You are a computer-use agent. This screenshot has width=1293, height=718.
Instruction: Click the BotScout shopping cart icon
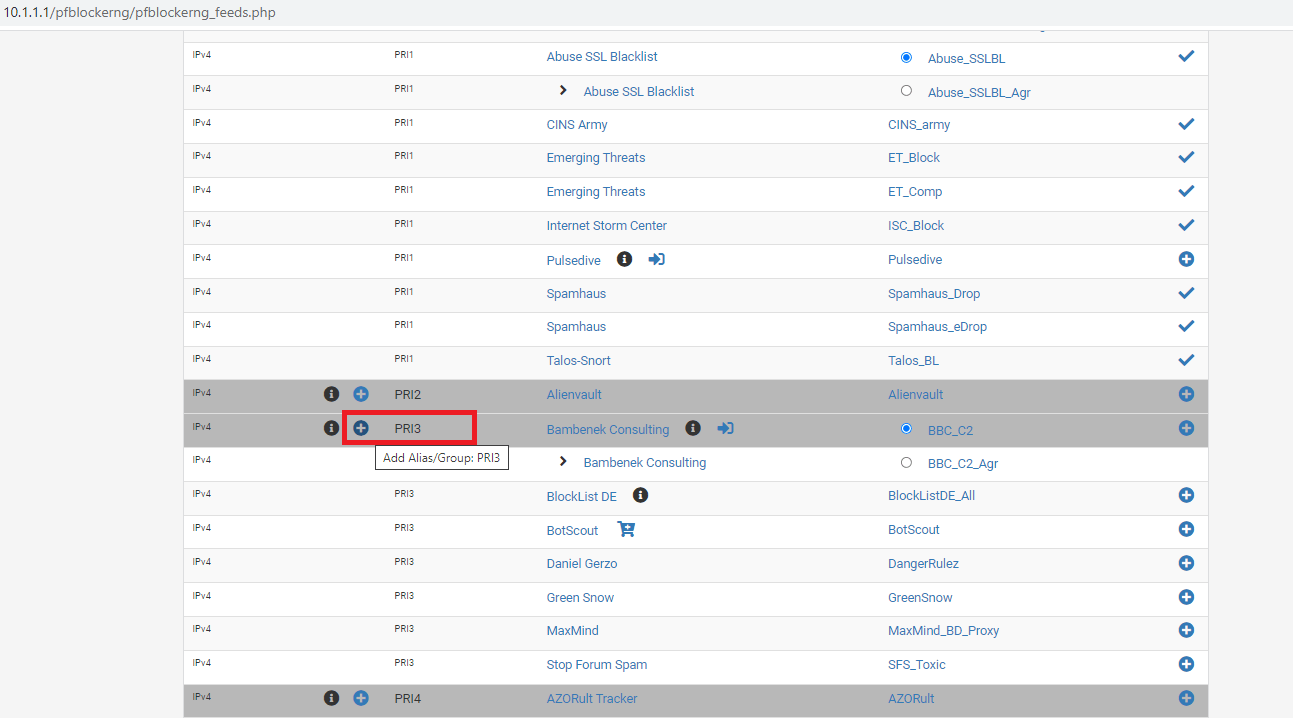coord(626,529)
